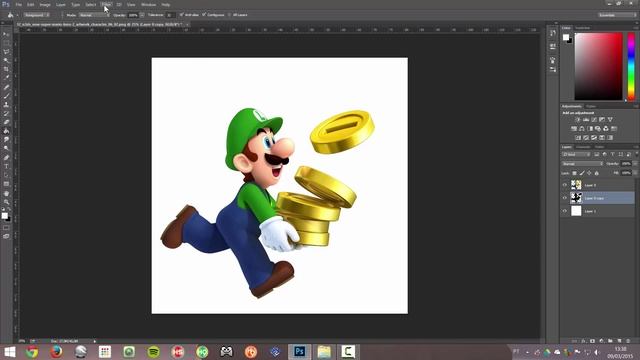Image resolution: width=640 pixels, height=360 pixels.
Task: Select the Horizontal Type tool
Action: tap(6, 166)
